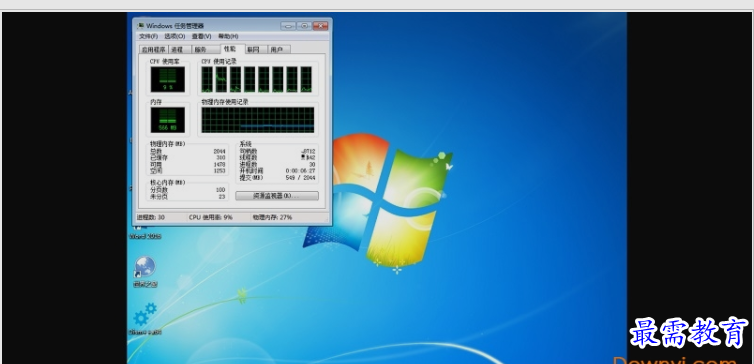Click the 分页数 value 100
Image resolution: width=754 pixels, height=364 pixels.
point(221,190)
